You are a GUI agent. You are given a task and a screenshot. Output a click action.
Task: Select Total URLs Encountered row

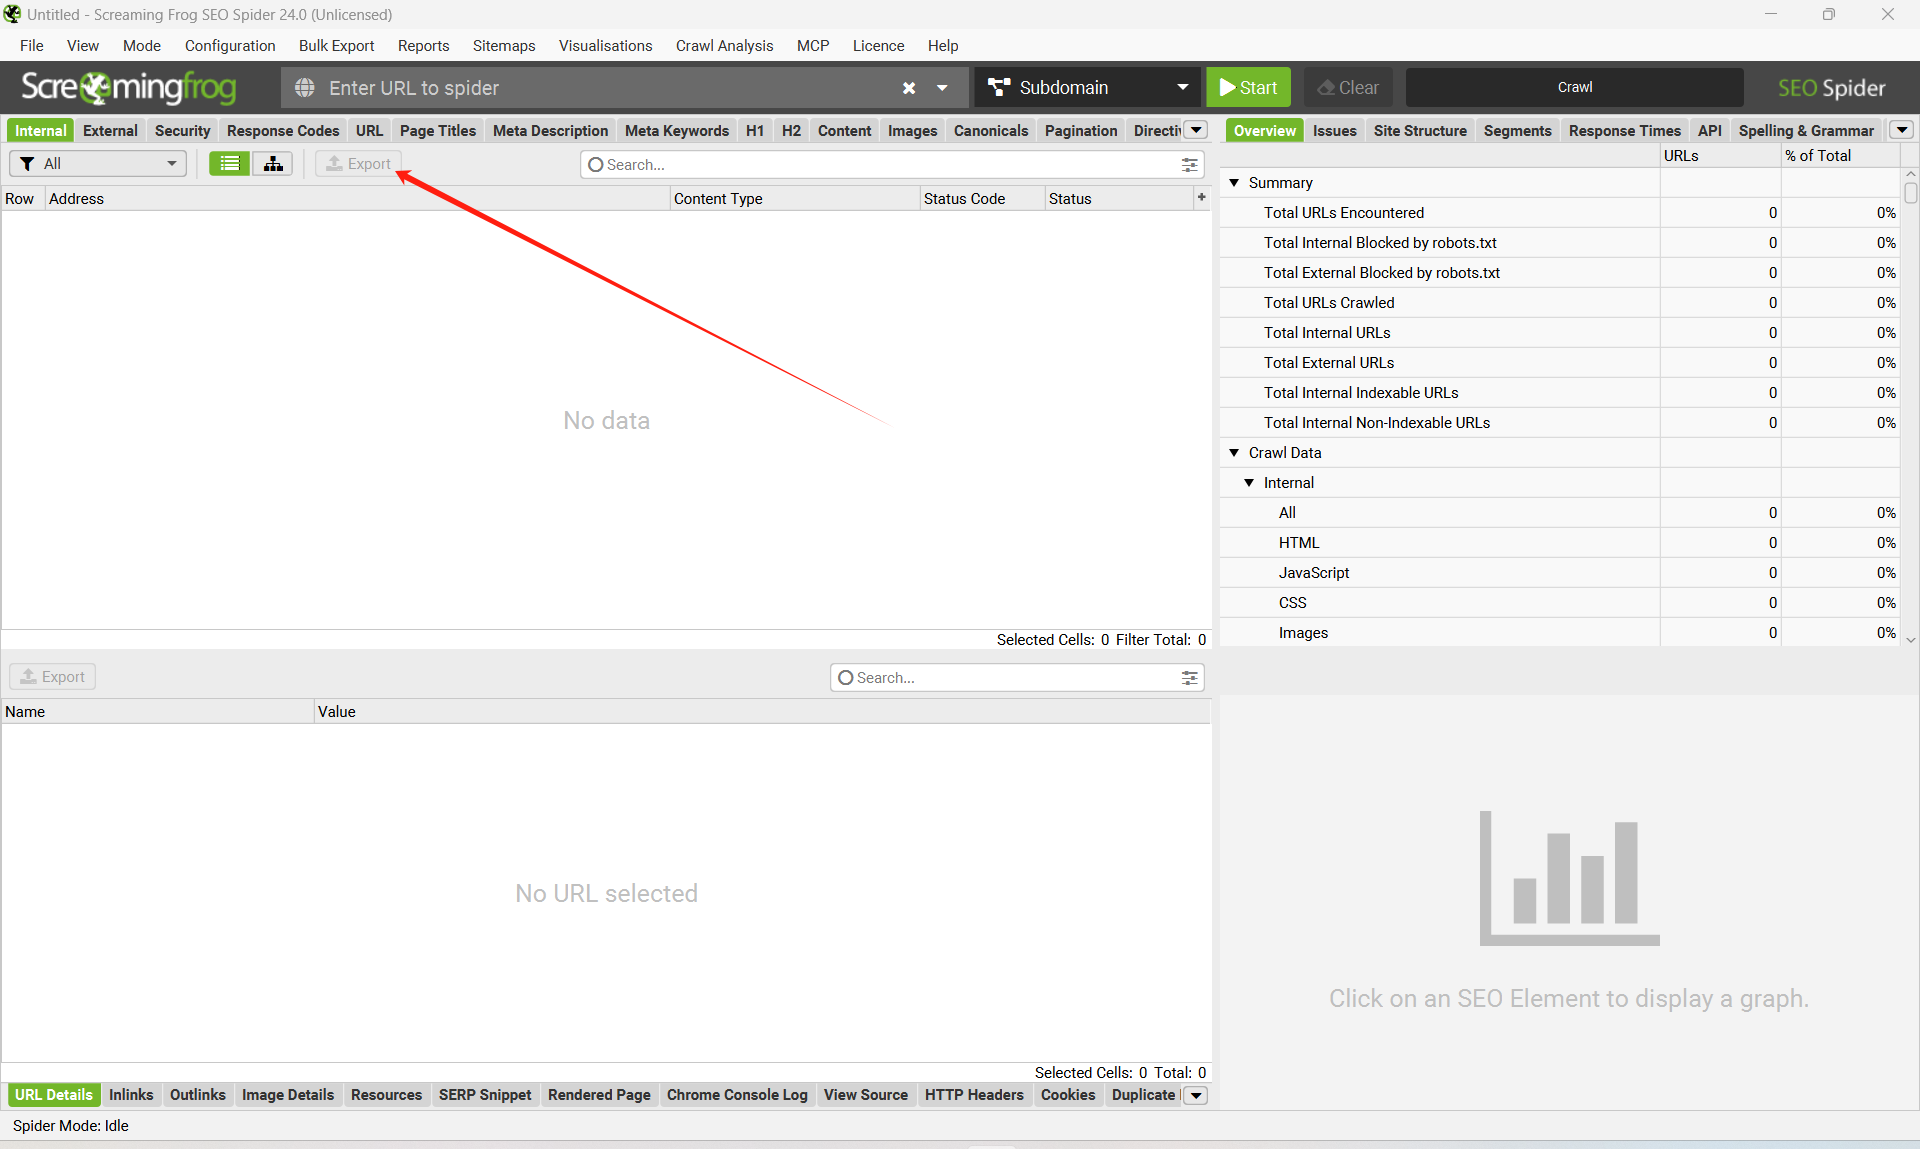tap(1560, 213)
